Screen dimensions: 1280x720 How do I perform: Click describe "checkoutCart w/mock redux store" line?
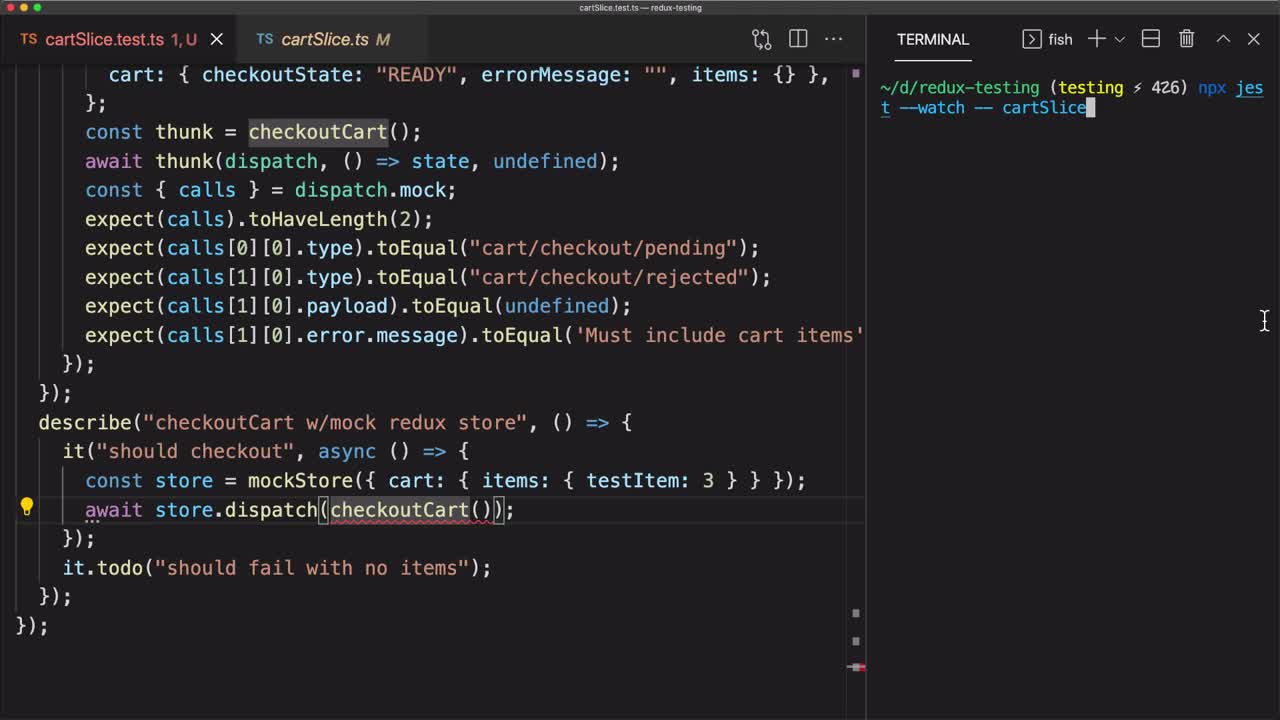pyautogui.click(x=335, y=423)
